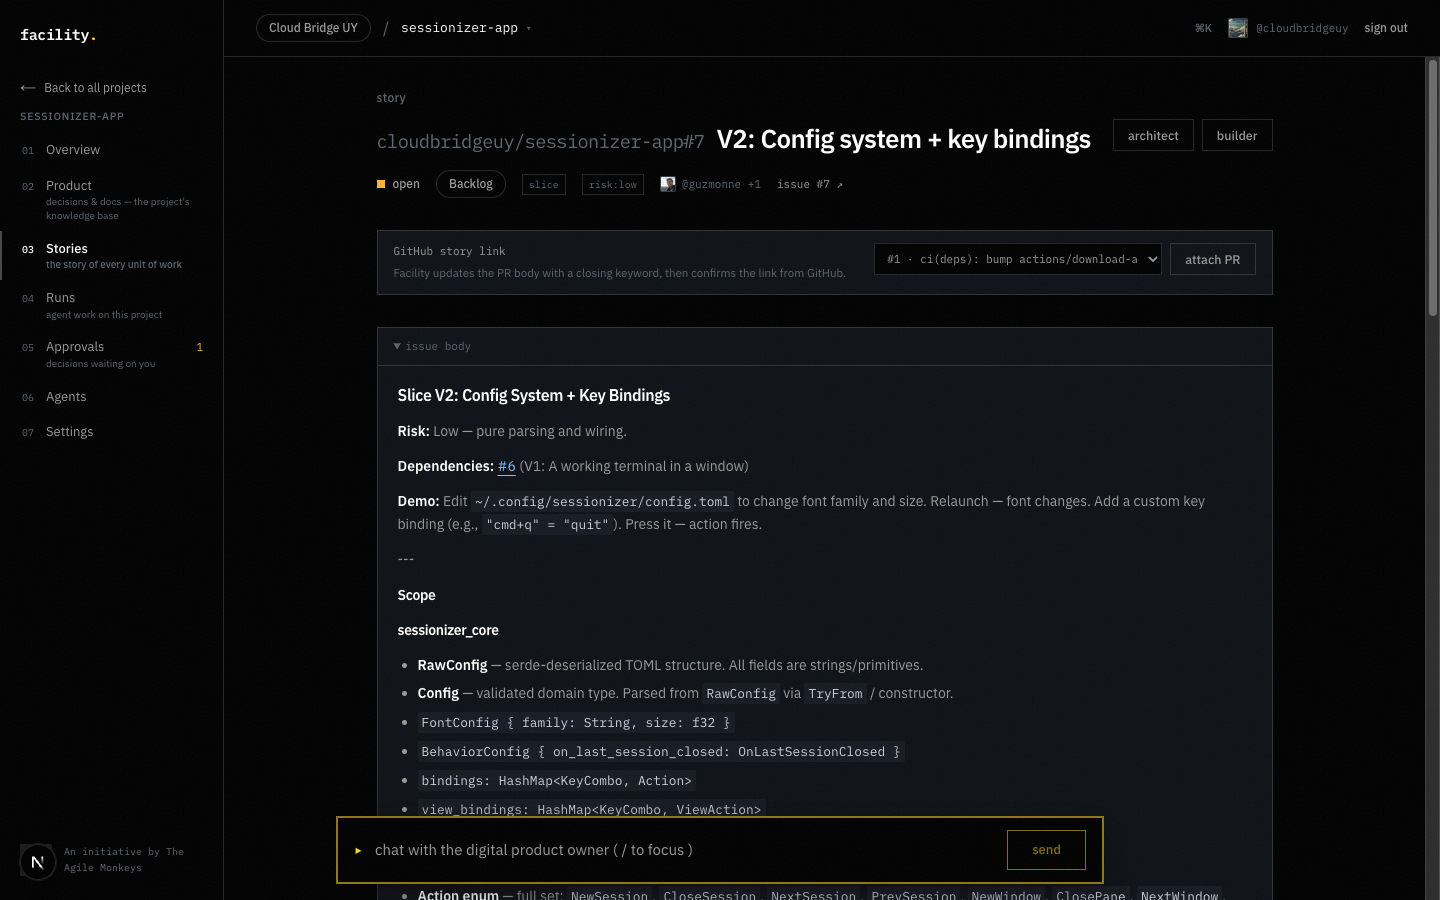The width and height of the screenshot is (1440, 900).
Task: Click the Approvals count badge 1
Action: 200,347
